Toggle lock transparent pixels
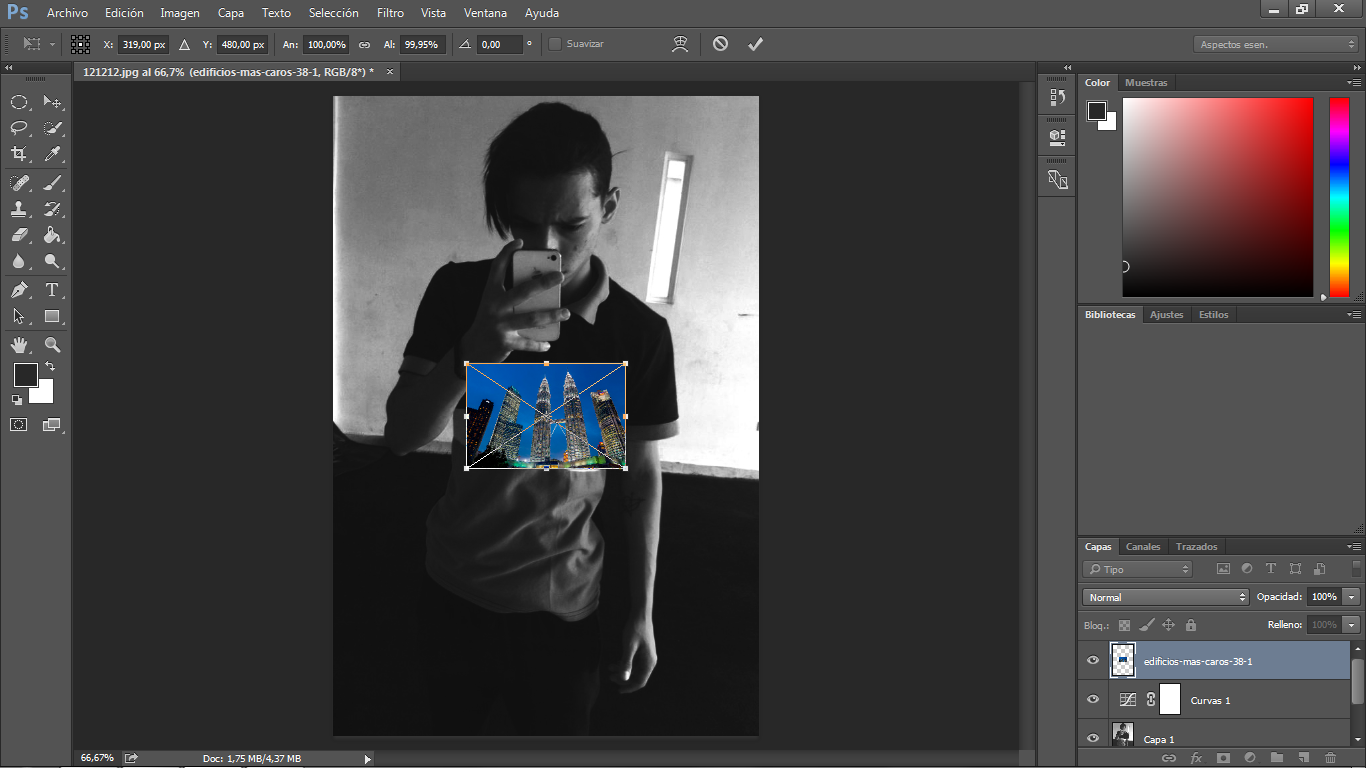Image resolution: width=1366 pixels, height=768 pixels. (1124, 625)
